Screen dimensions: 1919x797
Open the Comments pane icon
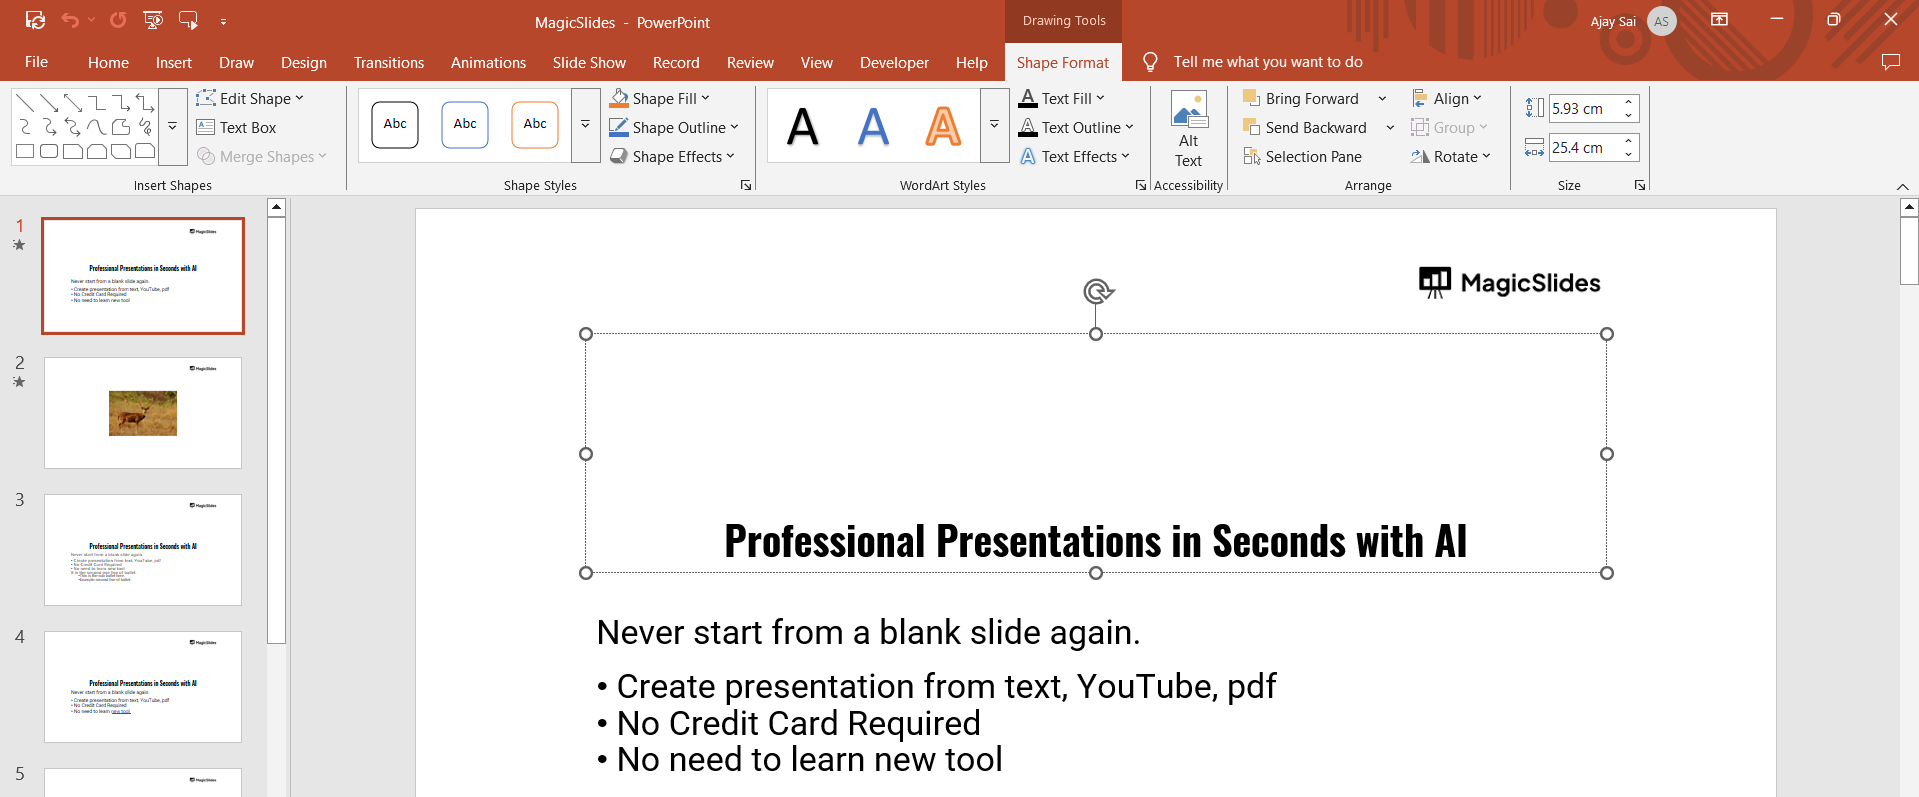[x=1890, y=62]
